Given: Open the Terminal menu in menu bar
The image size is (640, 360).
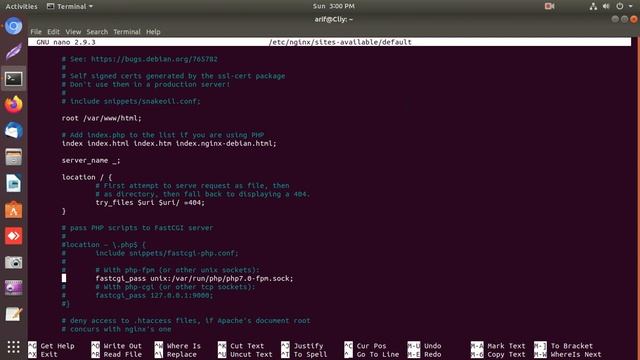Looking at the screenshot, I should (x=127, y=32).
